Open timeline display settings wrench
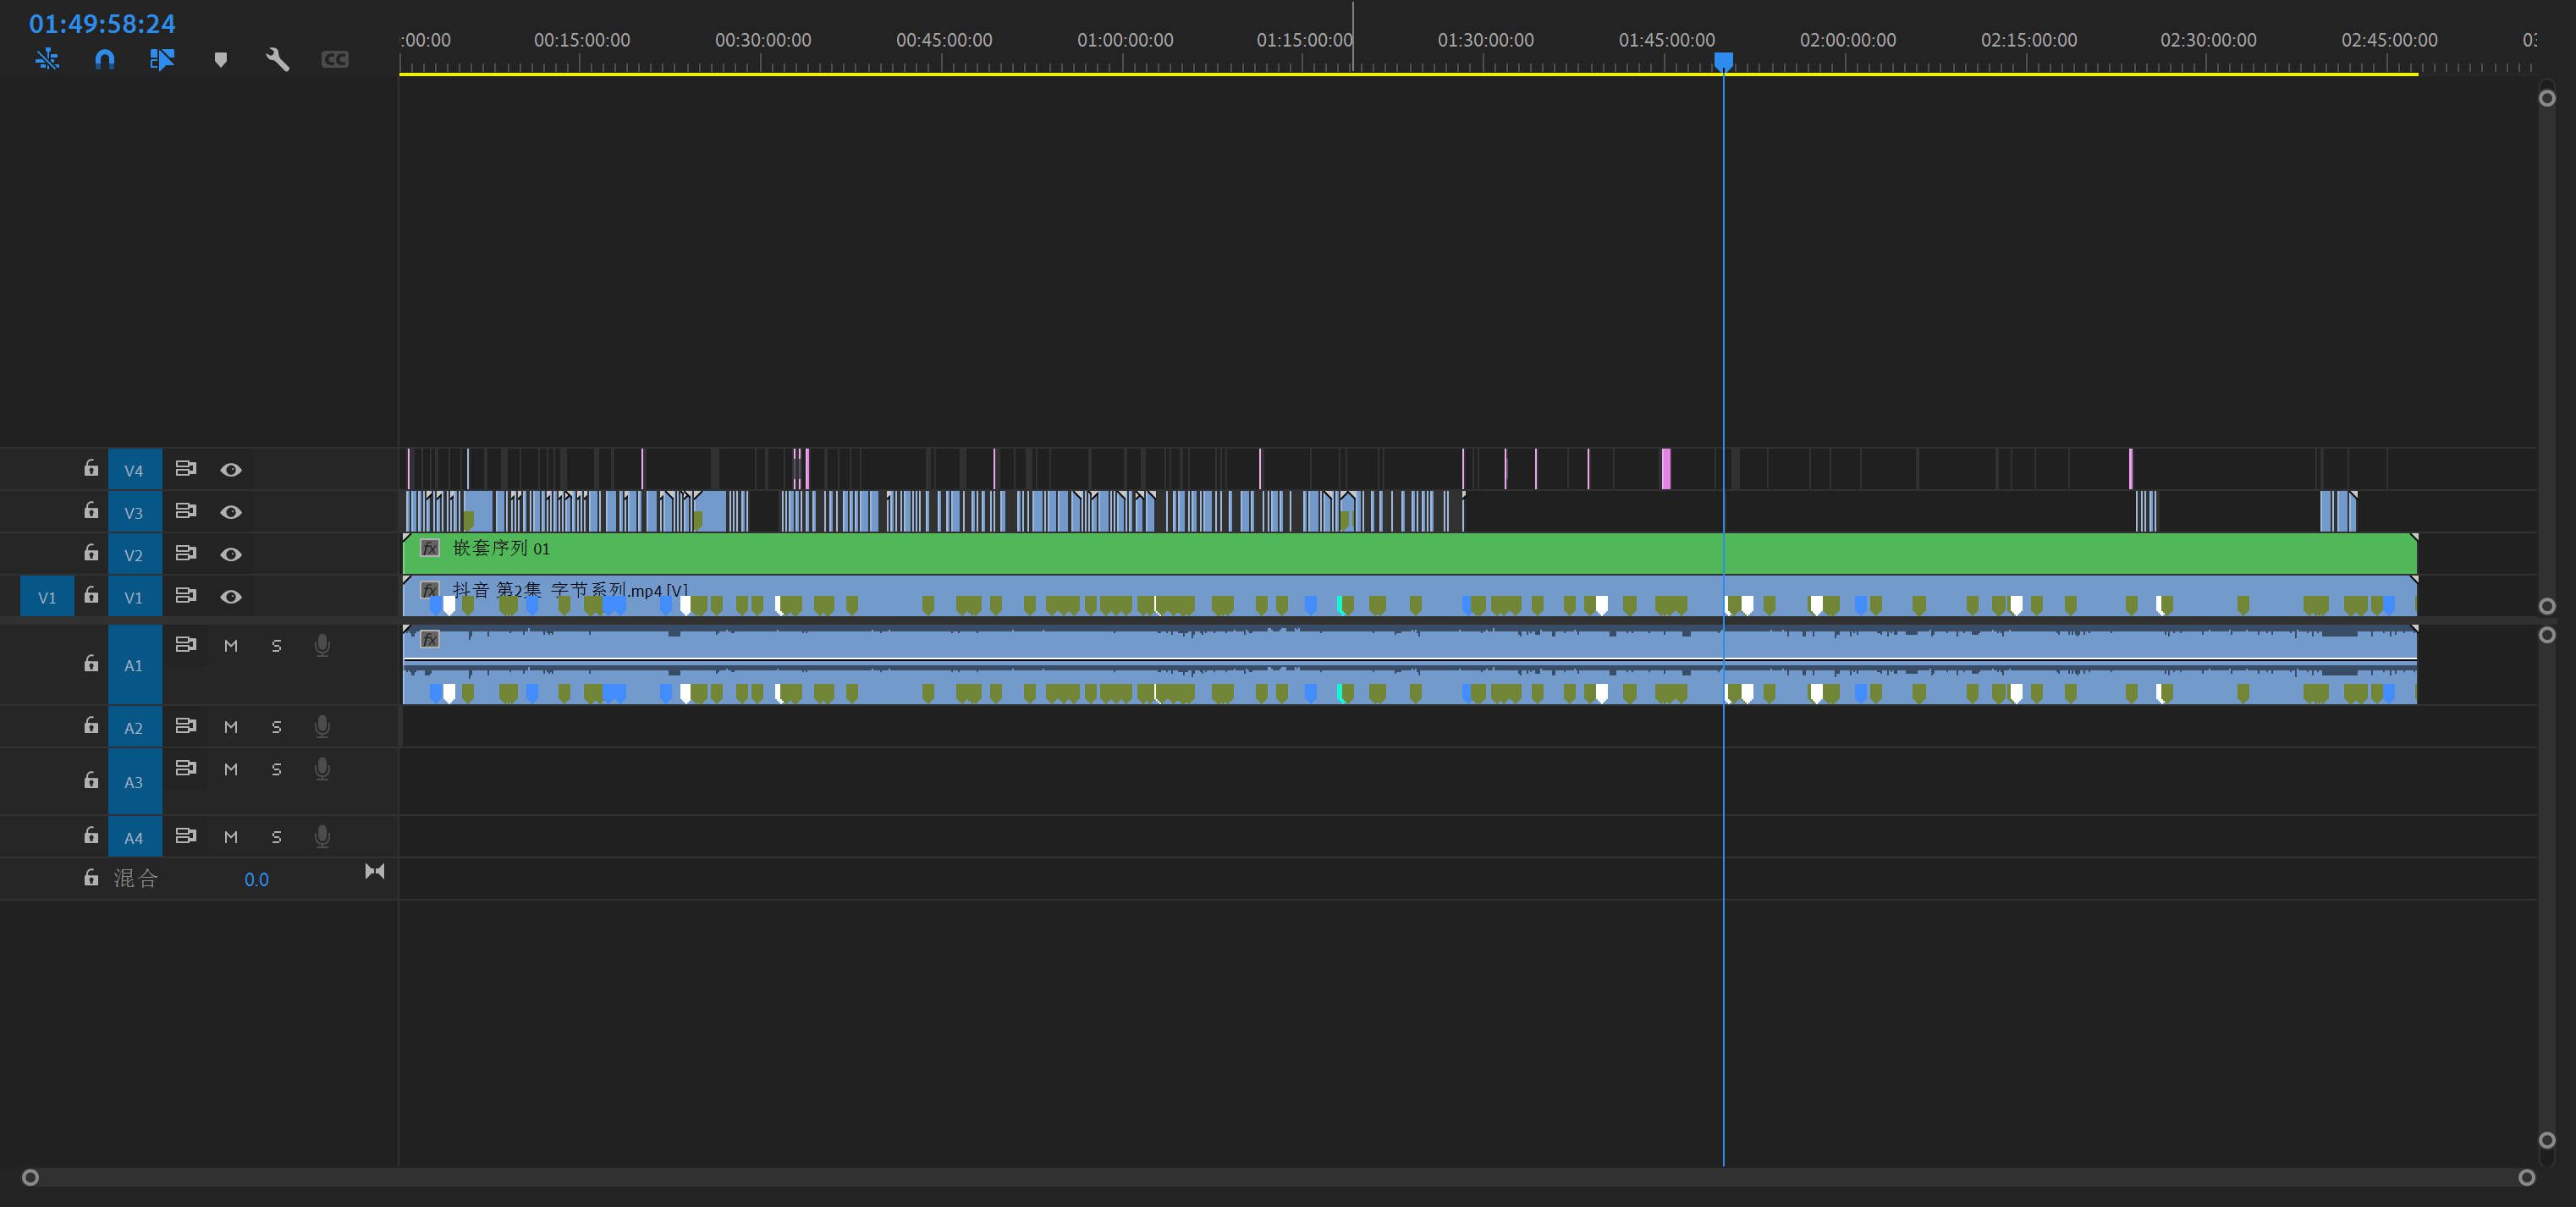Screen dimensions: 2576x1207 pos(277,60)
